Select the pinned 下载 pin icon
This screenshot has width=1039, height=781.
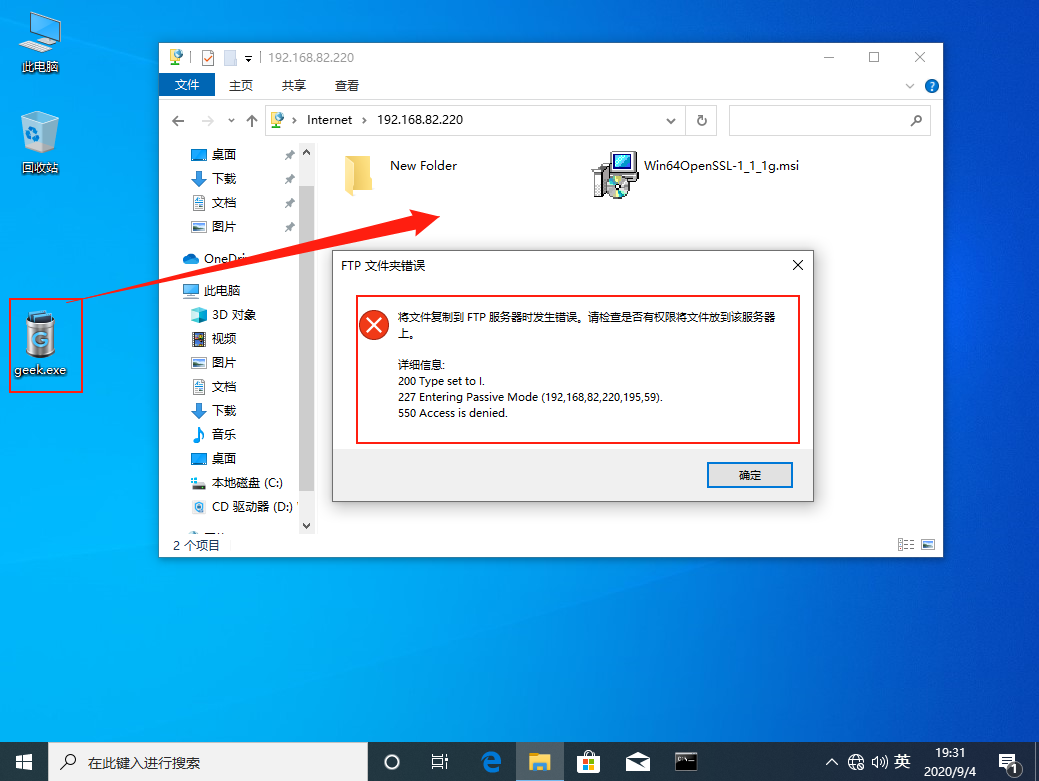[290, 179]
